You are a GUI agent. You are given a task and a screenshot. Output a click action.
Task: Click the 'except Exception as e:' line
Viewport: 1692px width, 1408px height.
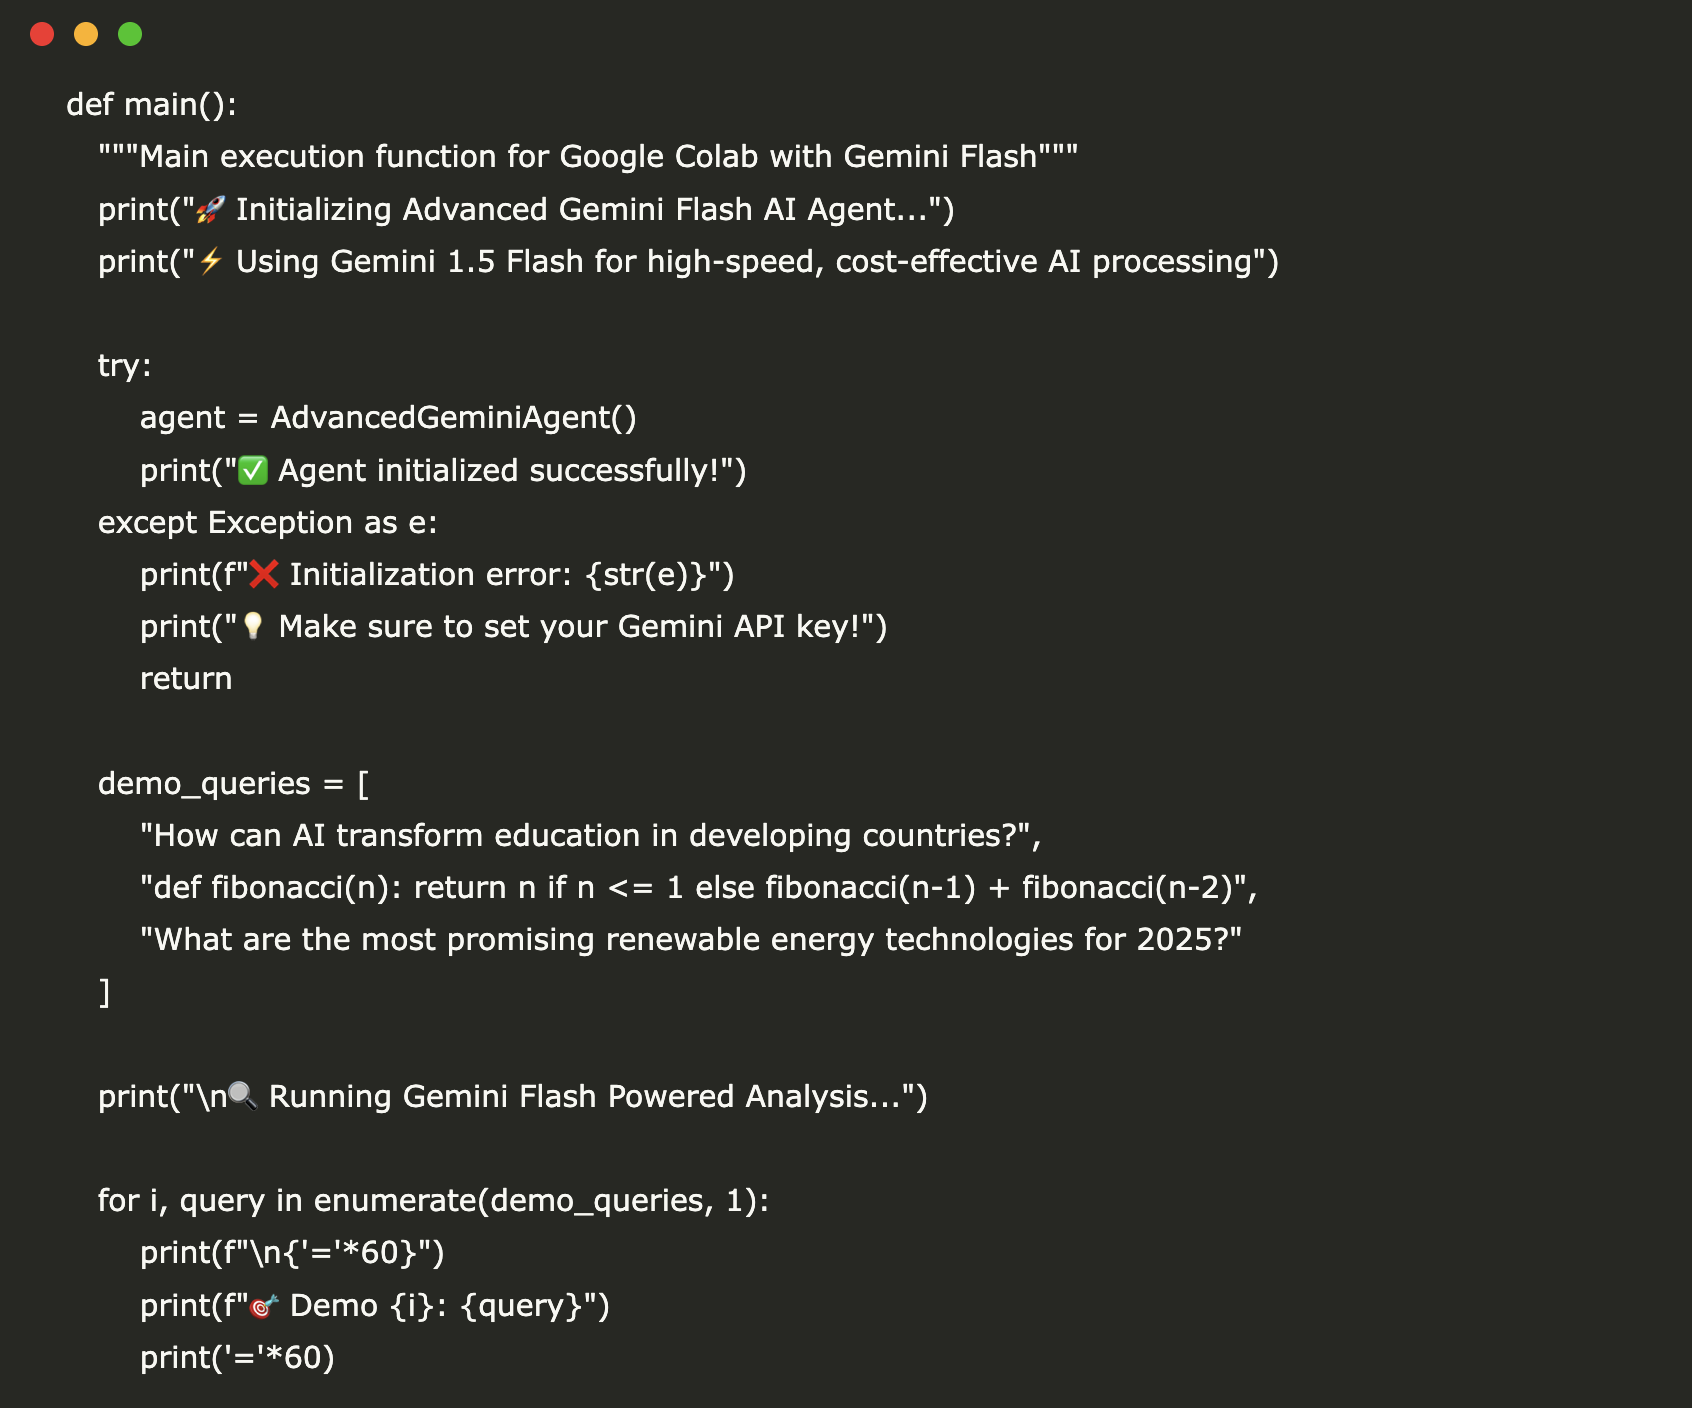point(267,523)
